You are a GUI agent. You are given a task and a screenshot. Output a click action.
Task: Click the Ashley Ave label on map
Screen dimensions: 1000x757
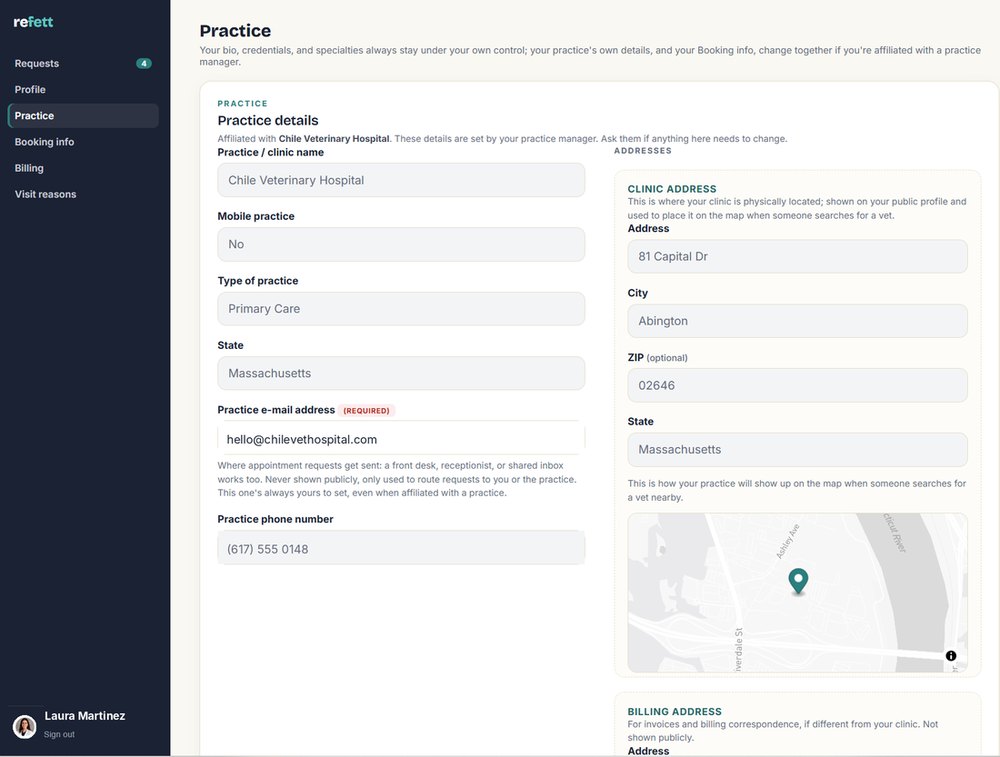point(788,541)
